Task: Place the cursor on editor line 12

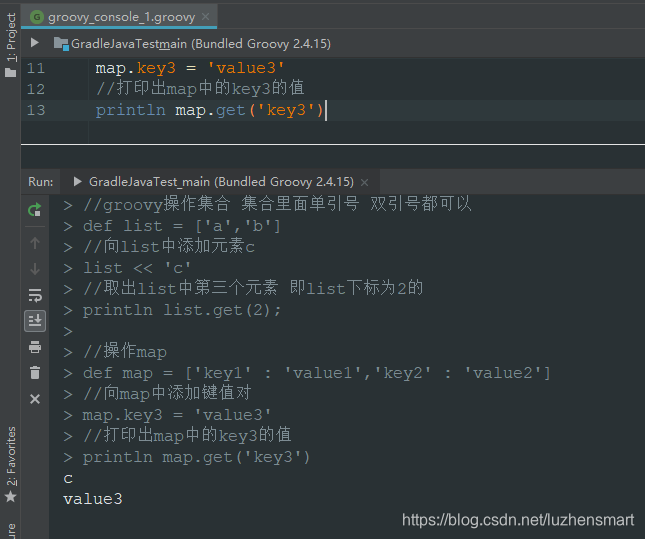Action: pyautogui.click(x=366, y=89)
